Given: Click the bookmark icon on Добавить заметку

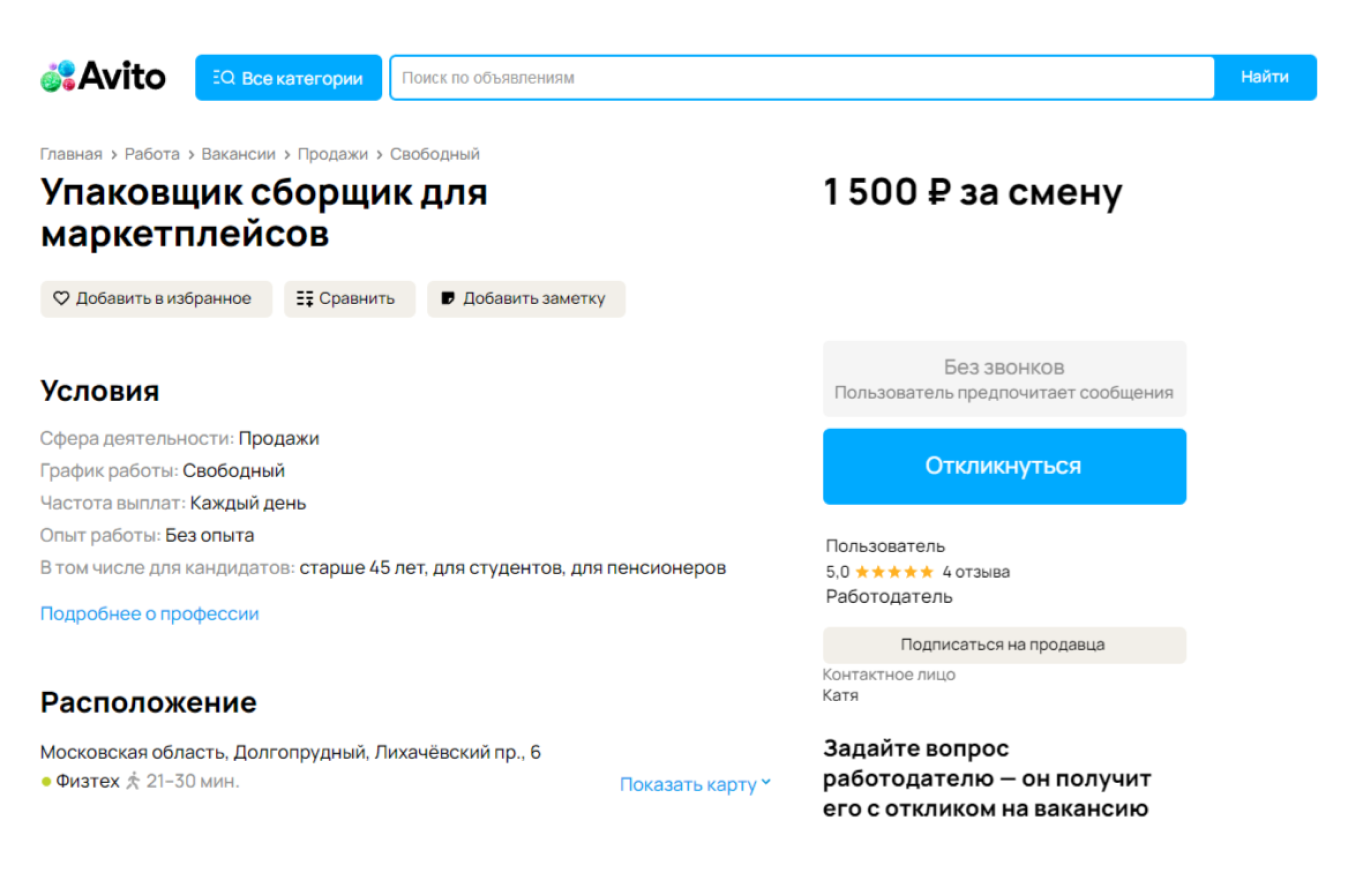Looking at the screenshot, I should click(x=447, y=298).
